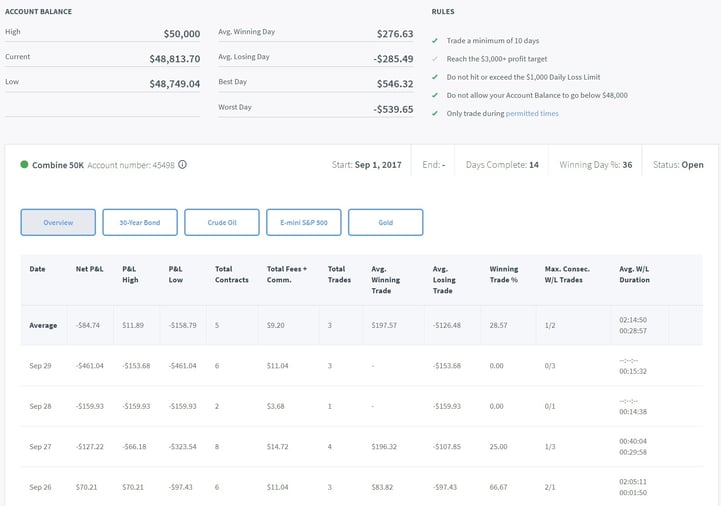Open the permitted times link
The height and width of the screenshot is (506, 721).
tap(532, 114)
